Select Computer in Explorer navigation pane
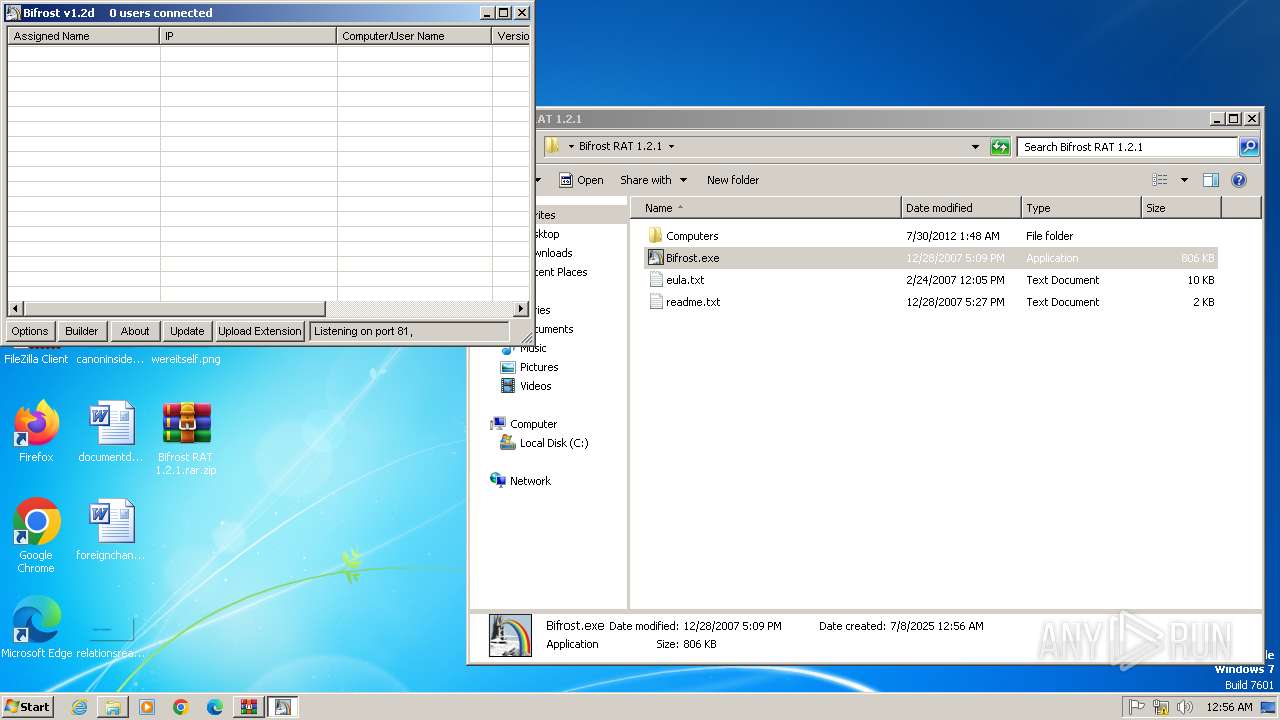 tap(533, 424)
